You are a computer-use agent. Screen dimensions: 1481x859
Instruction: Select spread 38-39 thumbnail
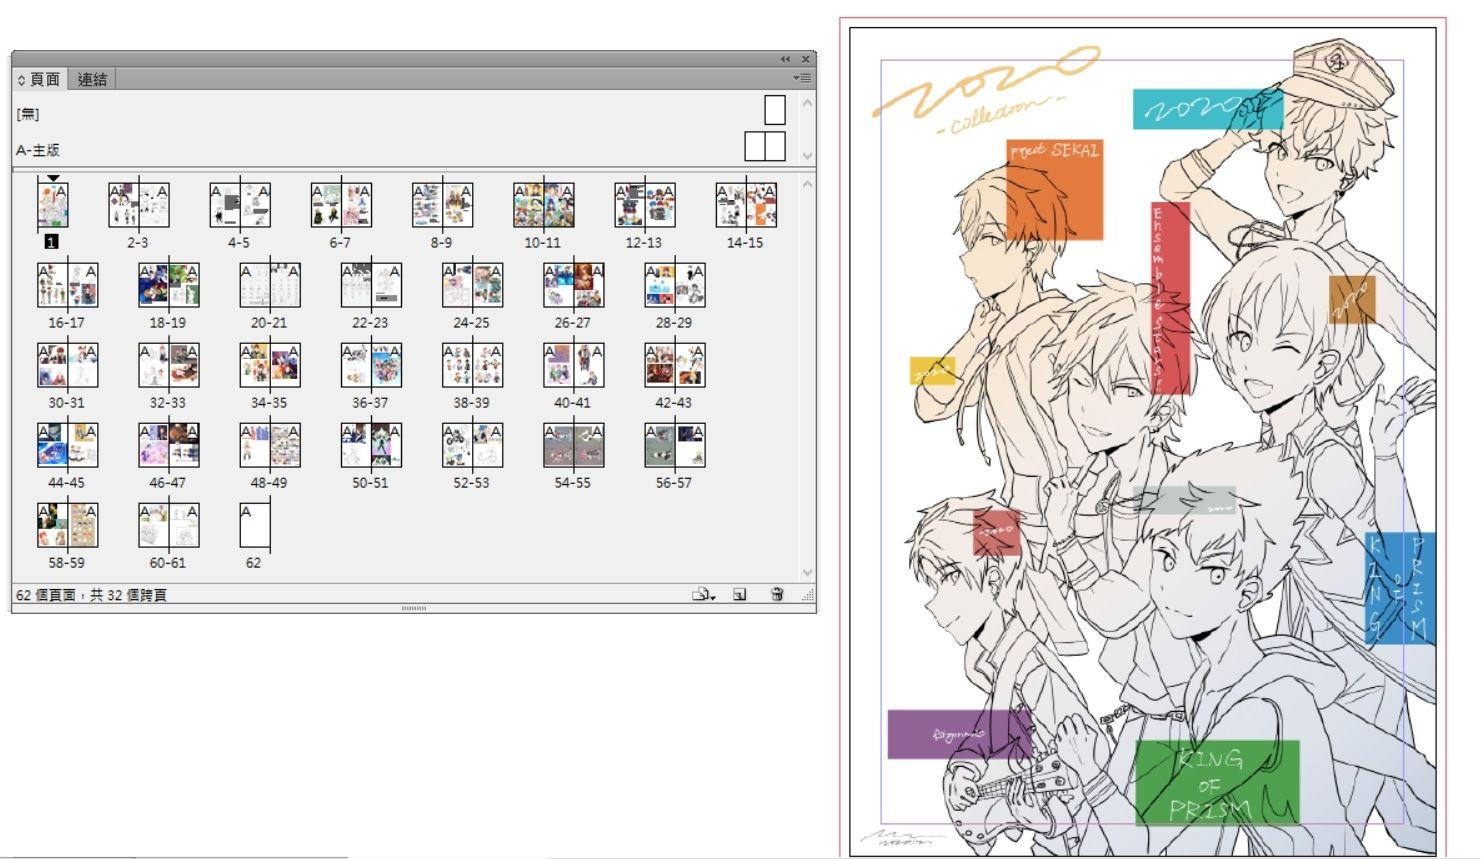tap(472, 365)
